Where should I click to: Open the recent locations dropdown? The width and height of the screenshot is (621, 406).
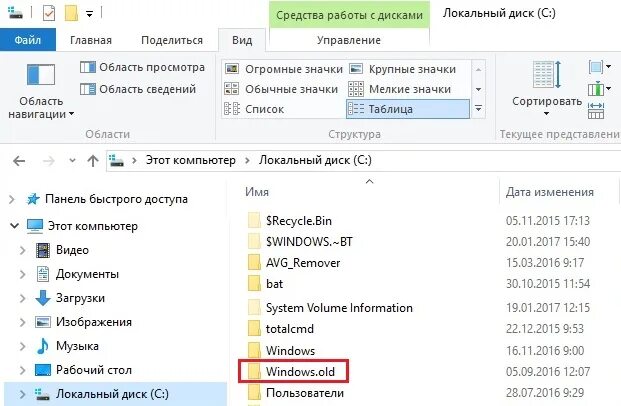[x=72, y=161]
